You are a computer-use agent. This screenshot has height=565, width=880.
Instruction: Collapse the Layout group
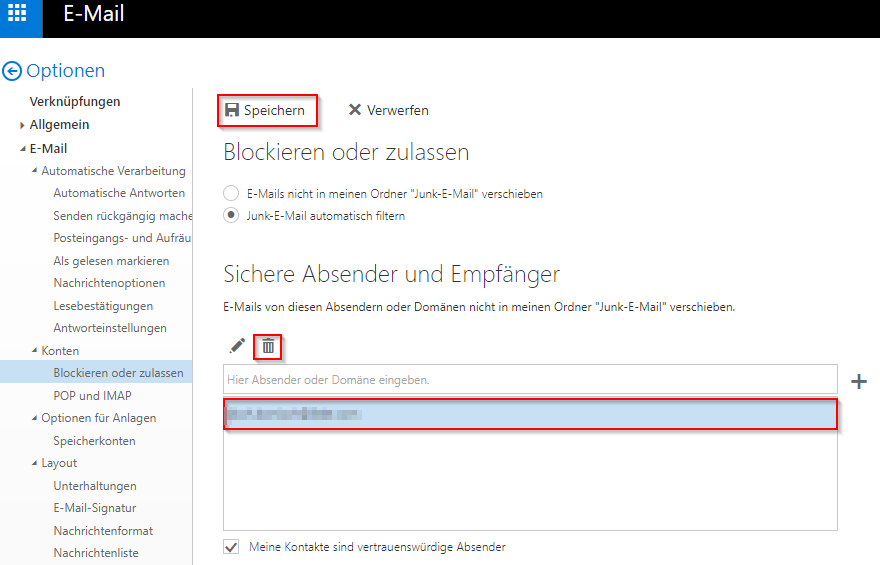[x=34, y=463]
